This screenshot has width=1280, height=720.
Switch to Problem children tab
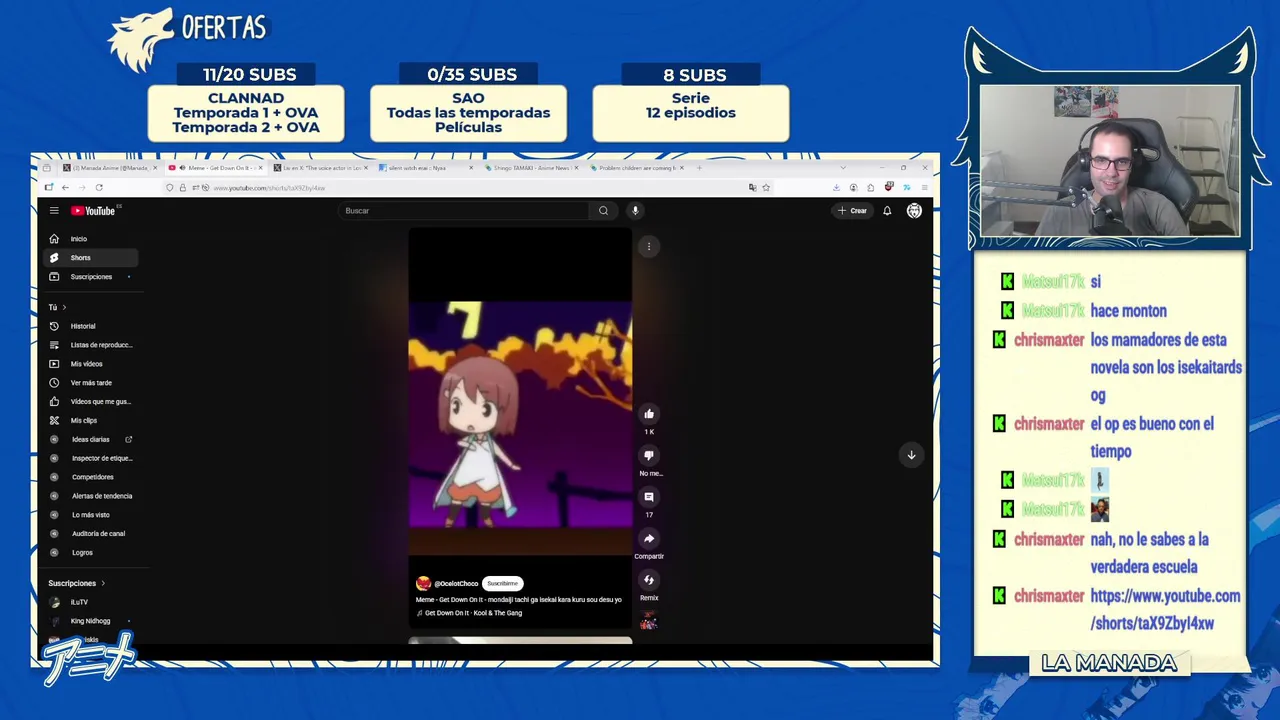point(636,168)
